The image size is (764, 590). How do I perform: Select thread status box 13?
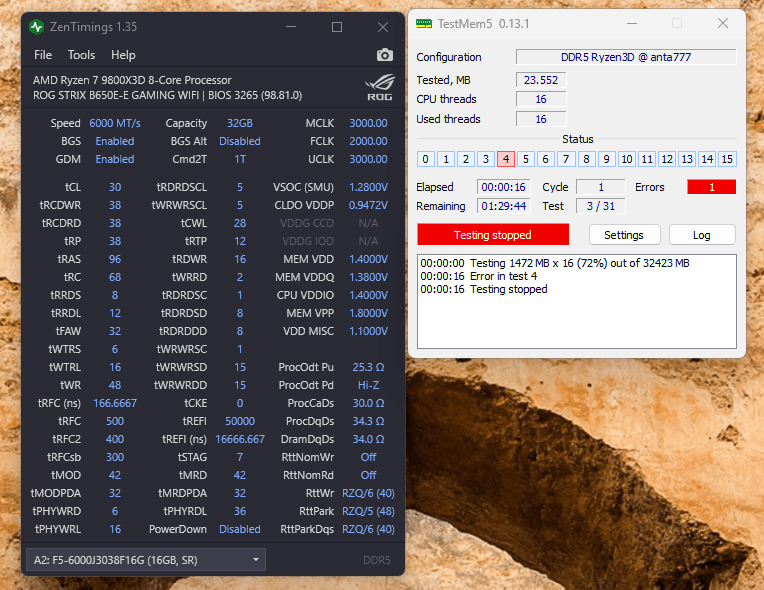coord(687,159)
